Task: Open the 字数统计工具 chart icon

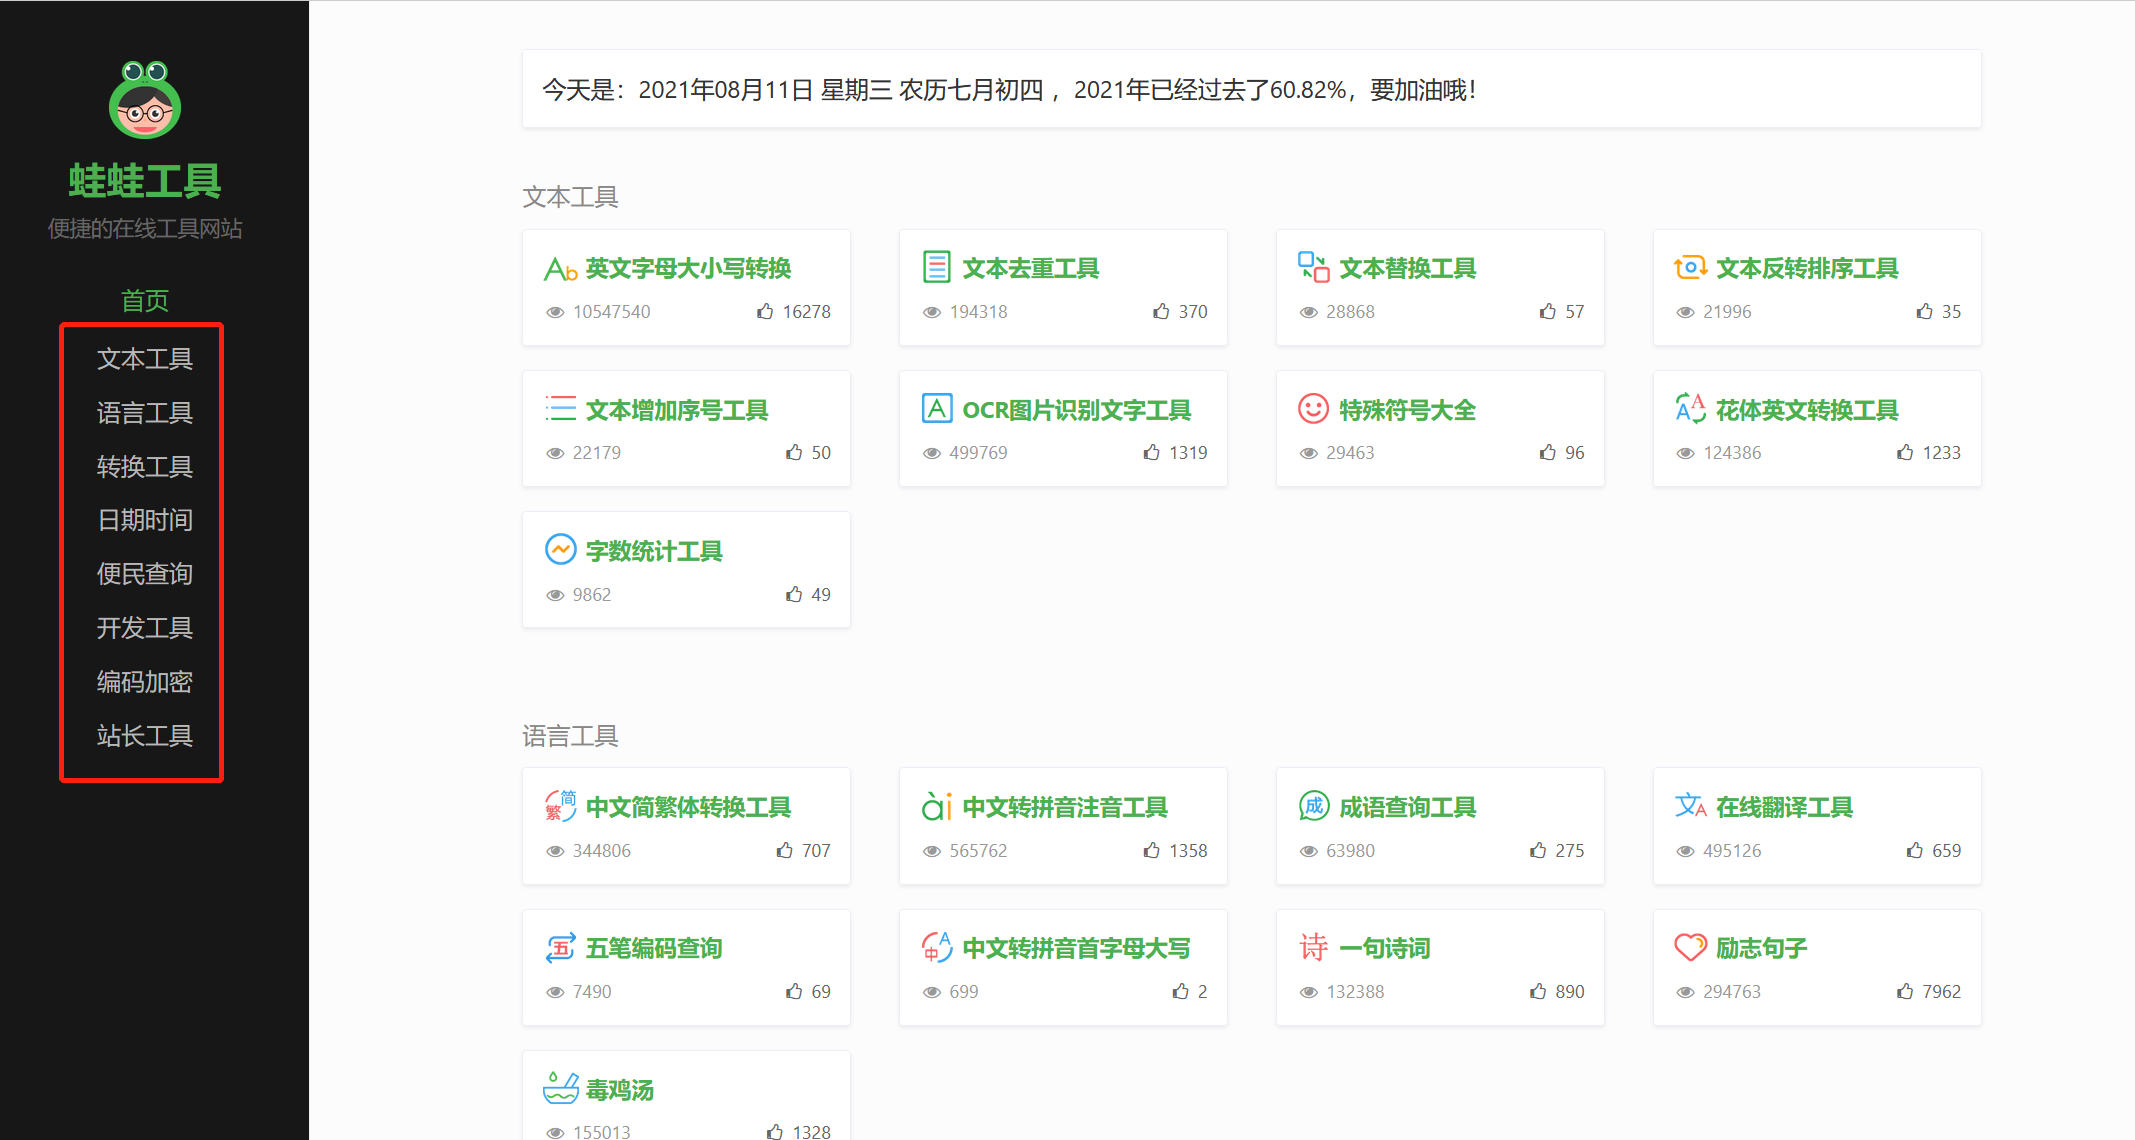Action: pyautogui.click(x=560, y=550)
